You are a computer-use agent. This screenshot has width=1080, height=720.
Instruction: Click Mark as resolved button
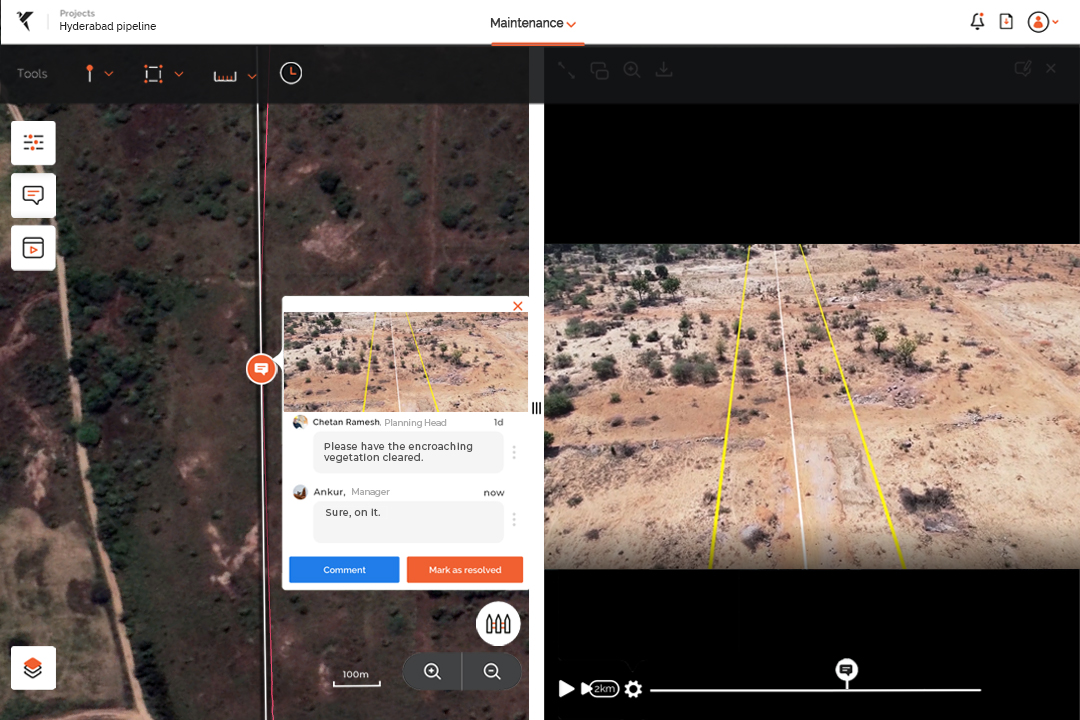pos(465,570)
